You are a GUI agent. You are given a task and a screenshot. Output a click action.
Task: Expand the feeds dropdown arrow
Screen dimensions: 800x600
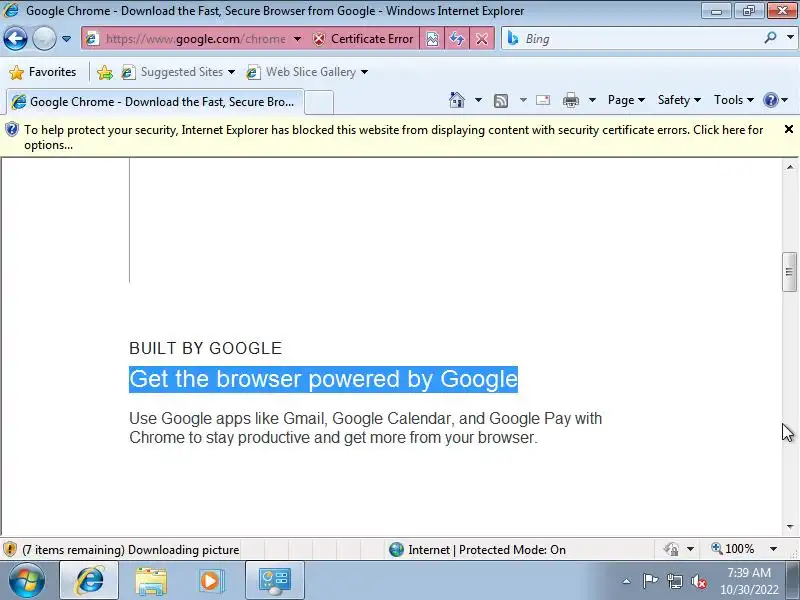[x=523, y=100]
